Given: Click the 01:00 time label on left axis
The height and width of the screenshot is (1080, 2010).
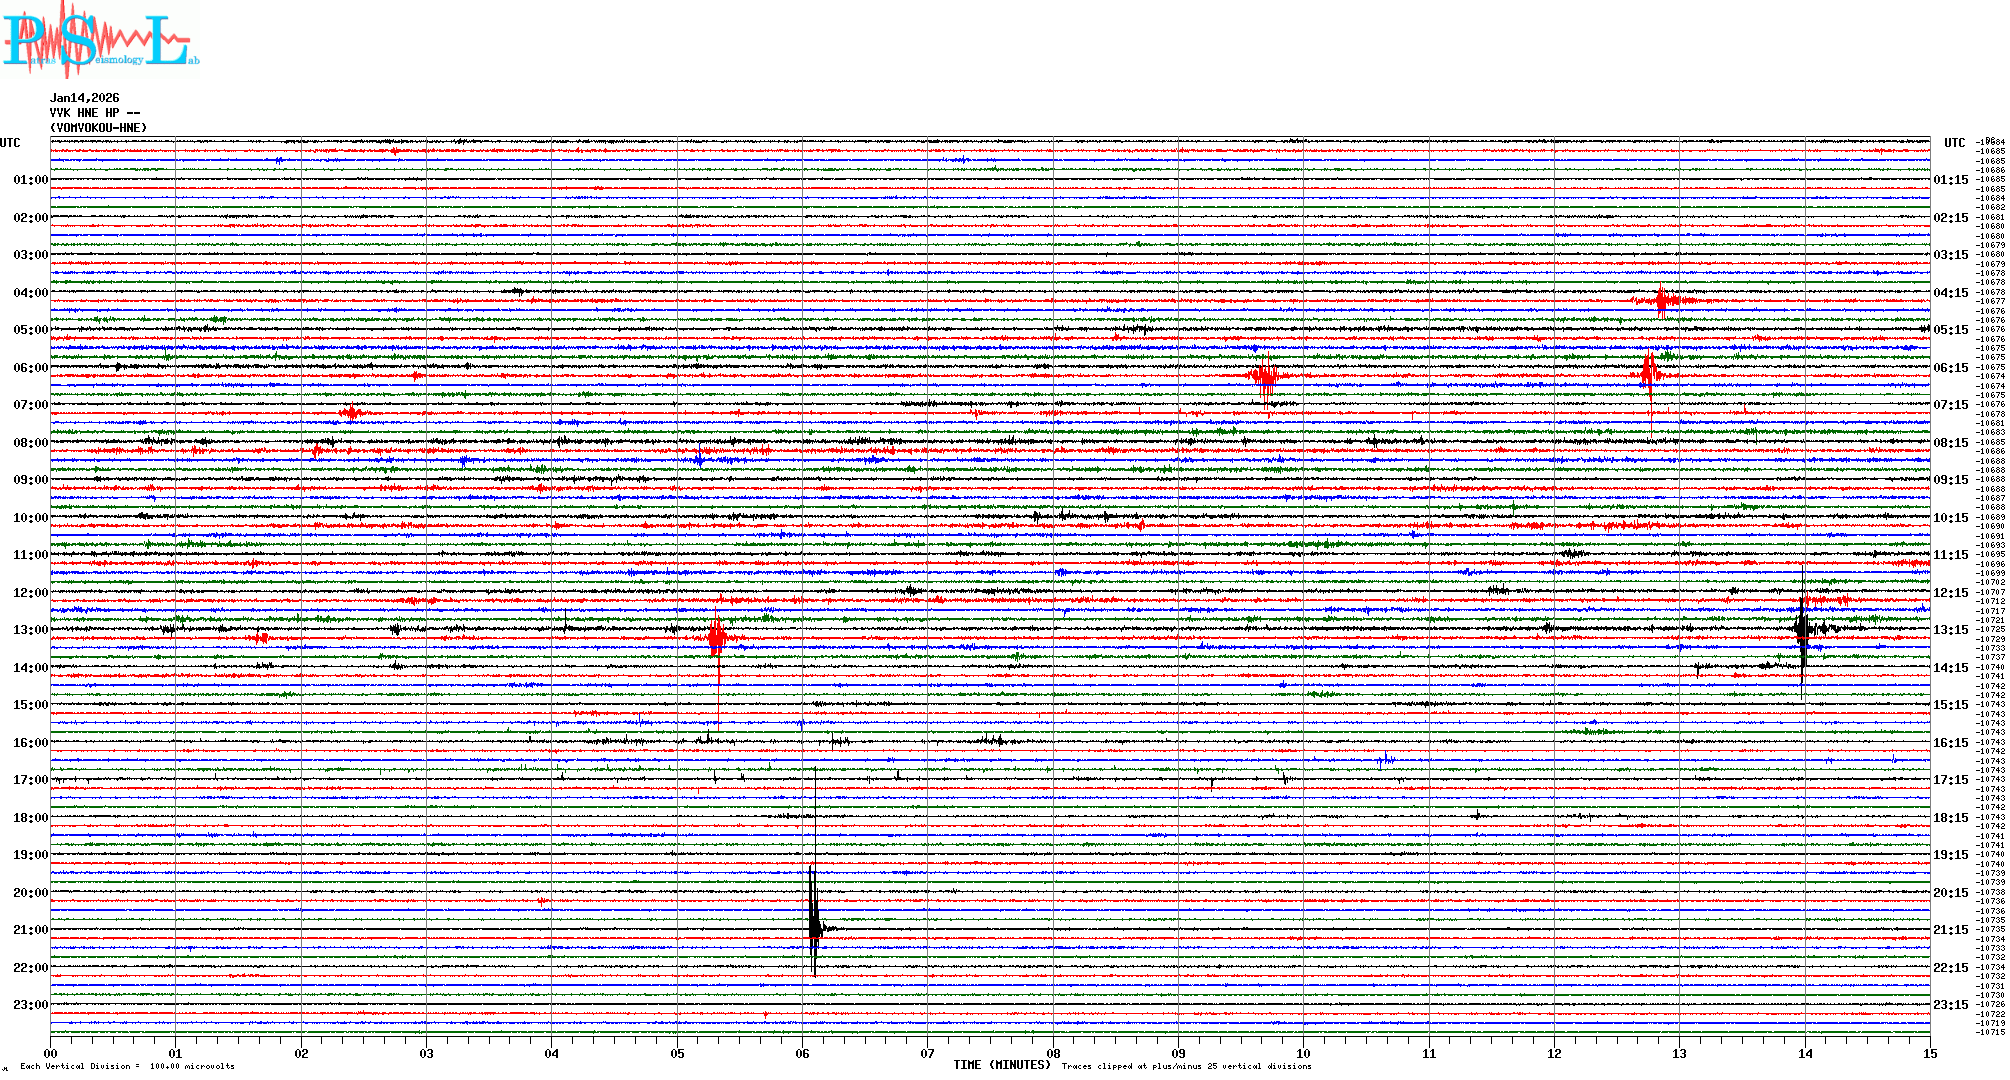Looking at the screenshot, I should click(30, 180).
